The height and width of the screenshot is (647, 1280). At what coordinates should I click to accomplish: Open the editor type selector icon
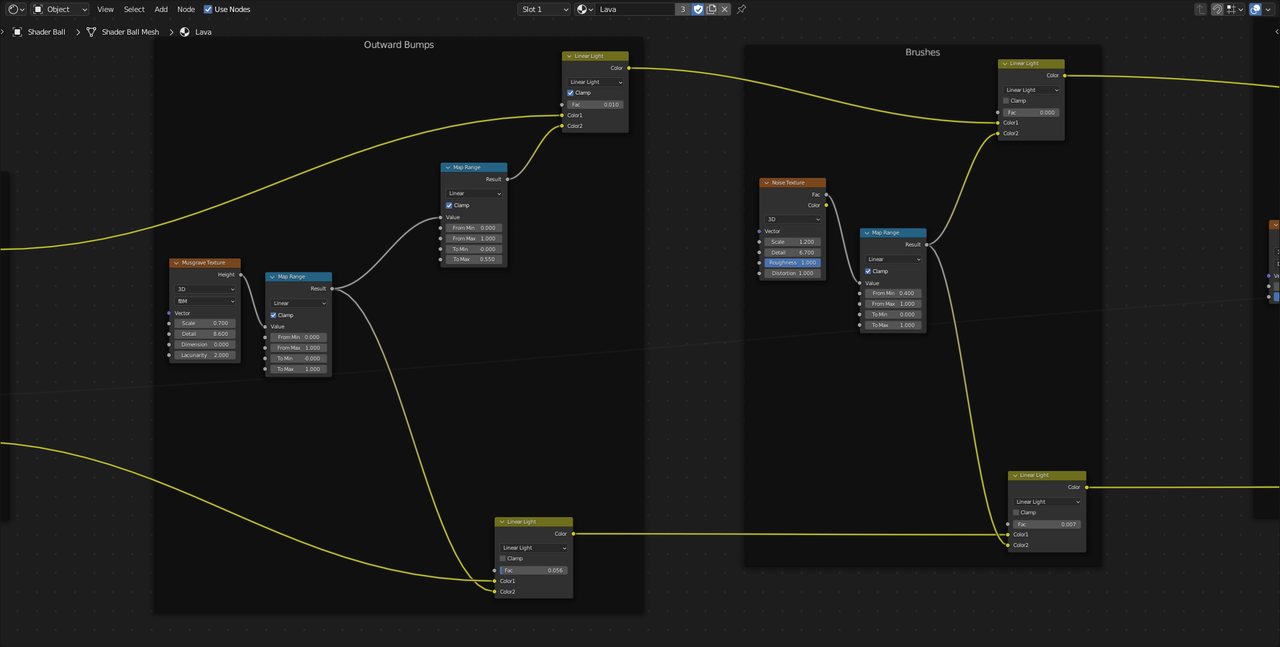tap(15, 9)
